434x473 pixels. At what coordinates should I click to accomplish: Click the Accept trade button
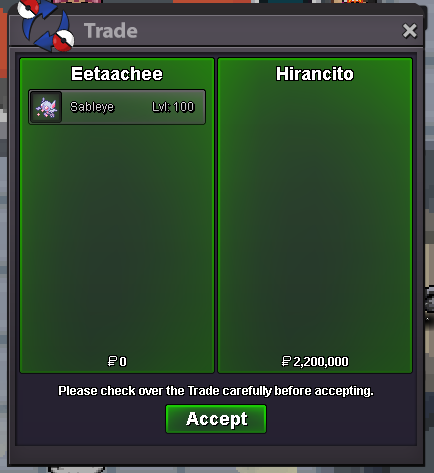pyautogui.click(x=216, y=419)
